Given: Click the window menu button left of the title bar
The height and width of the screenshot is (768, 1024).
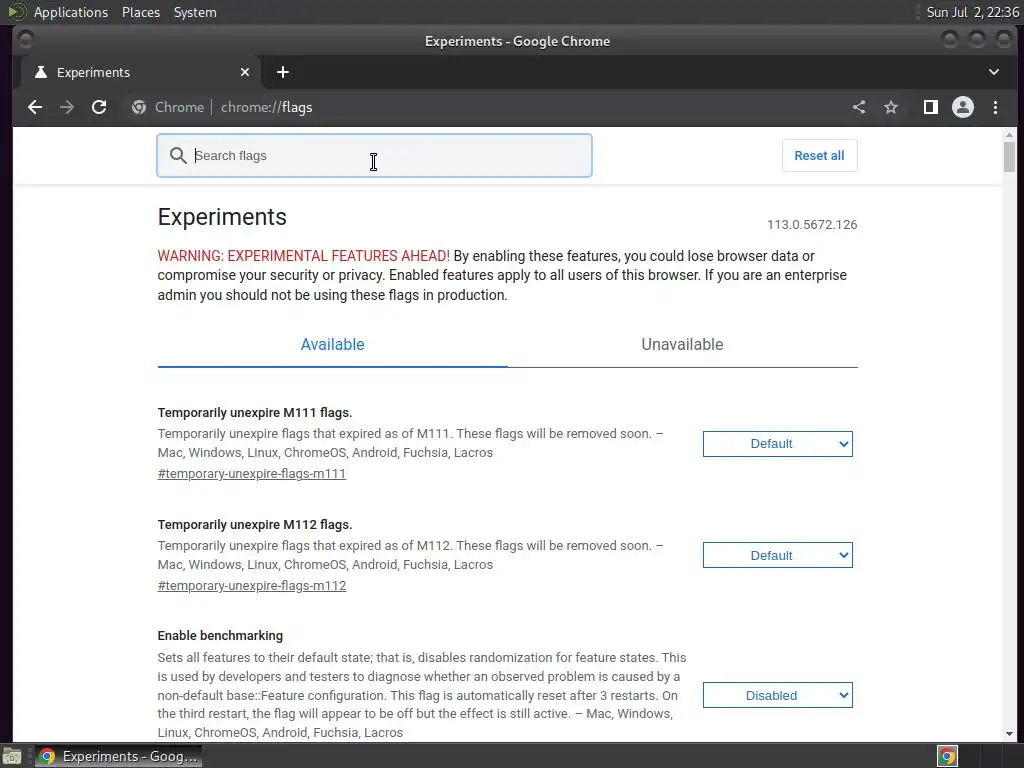Looking at the screenshot, I should [26, 40].
